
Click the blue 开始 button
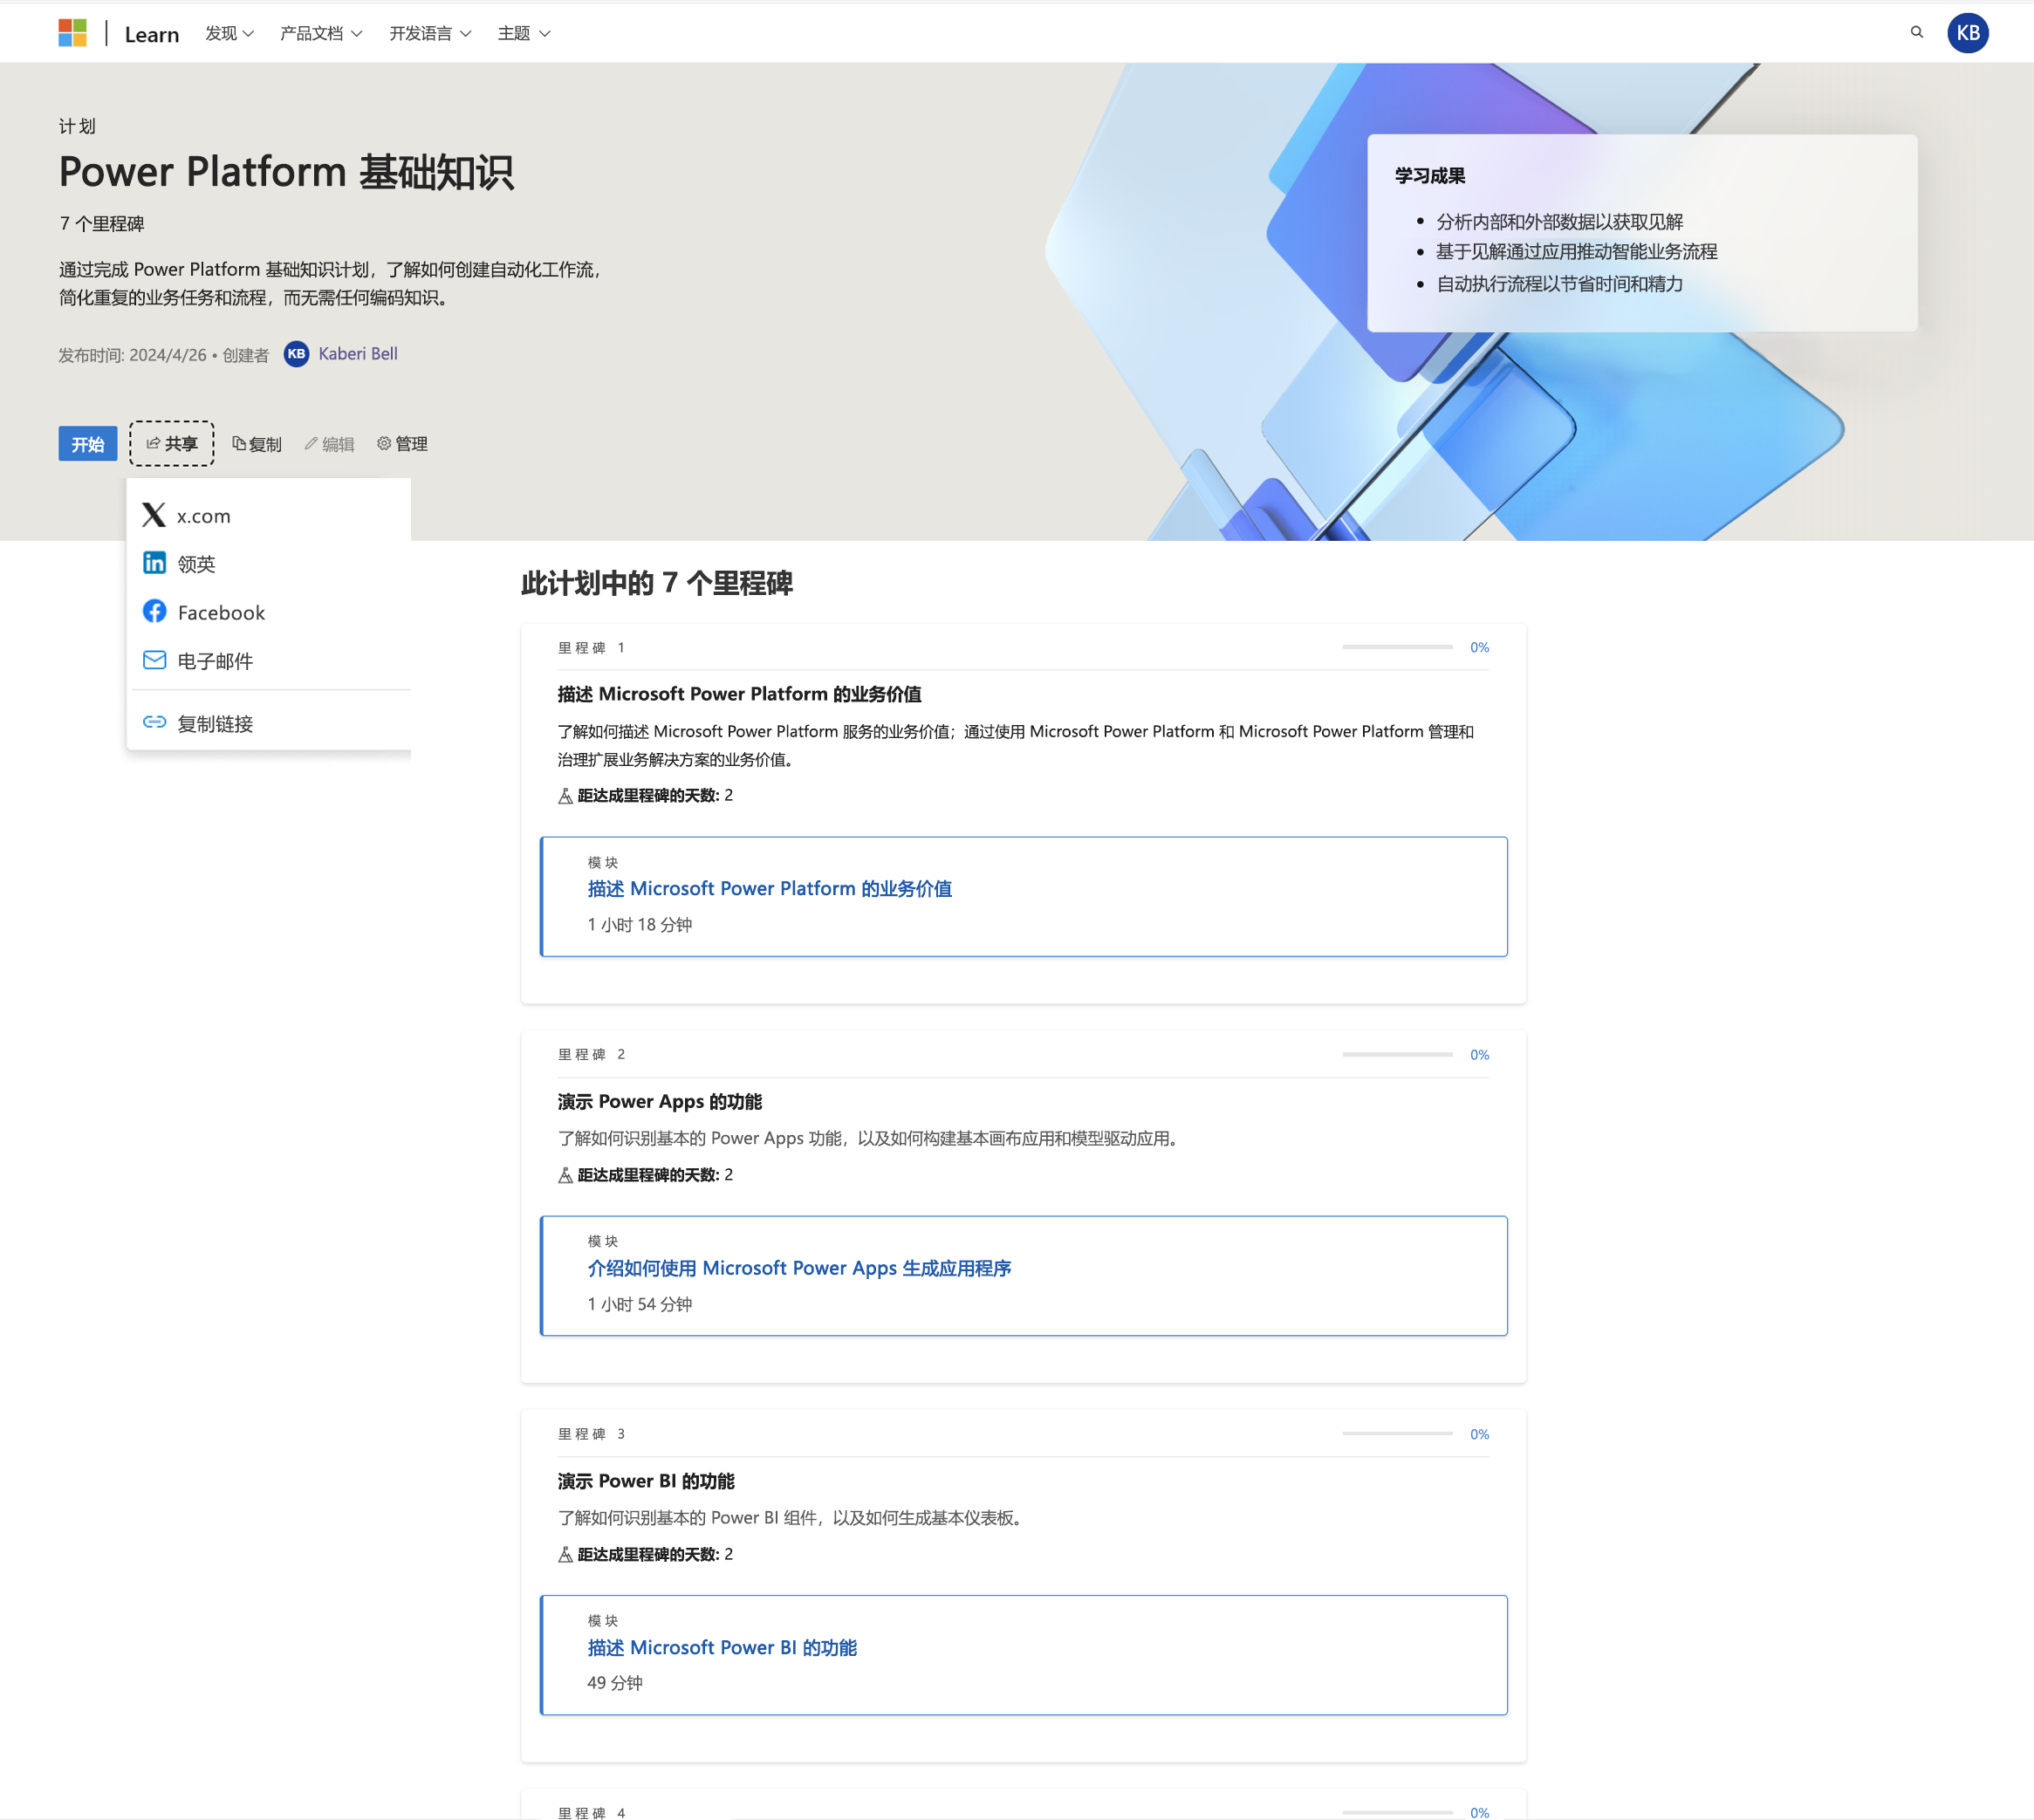(x=88, y=444)
